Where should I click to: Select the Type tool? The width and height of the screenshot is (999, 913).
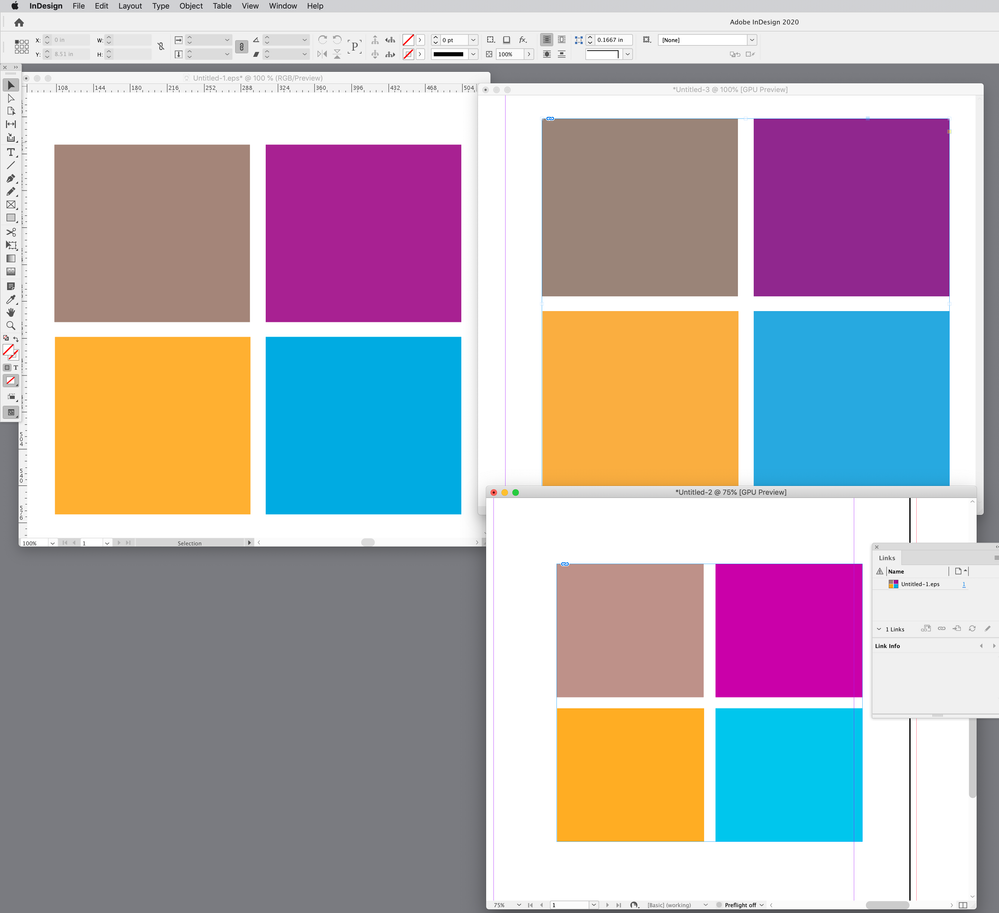click(11, 152)
